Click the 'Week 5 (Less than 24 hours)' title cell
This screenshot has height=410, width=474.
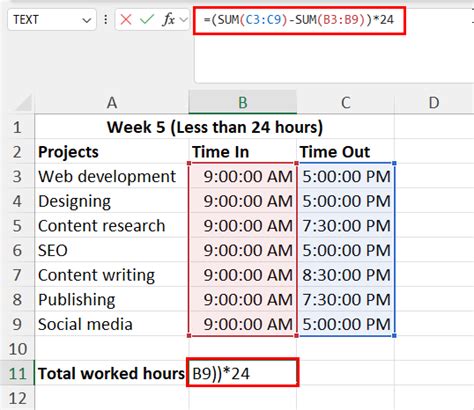(x=215, y=127)
